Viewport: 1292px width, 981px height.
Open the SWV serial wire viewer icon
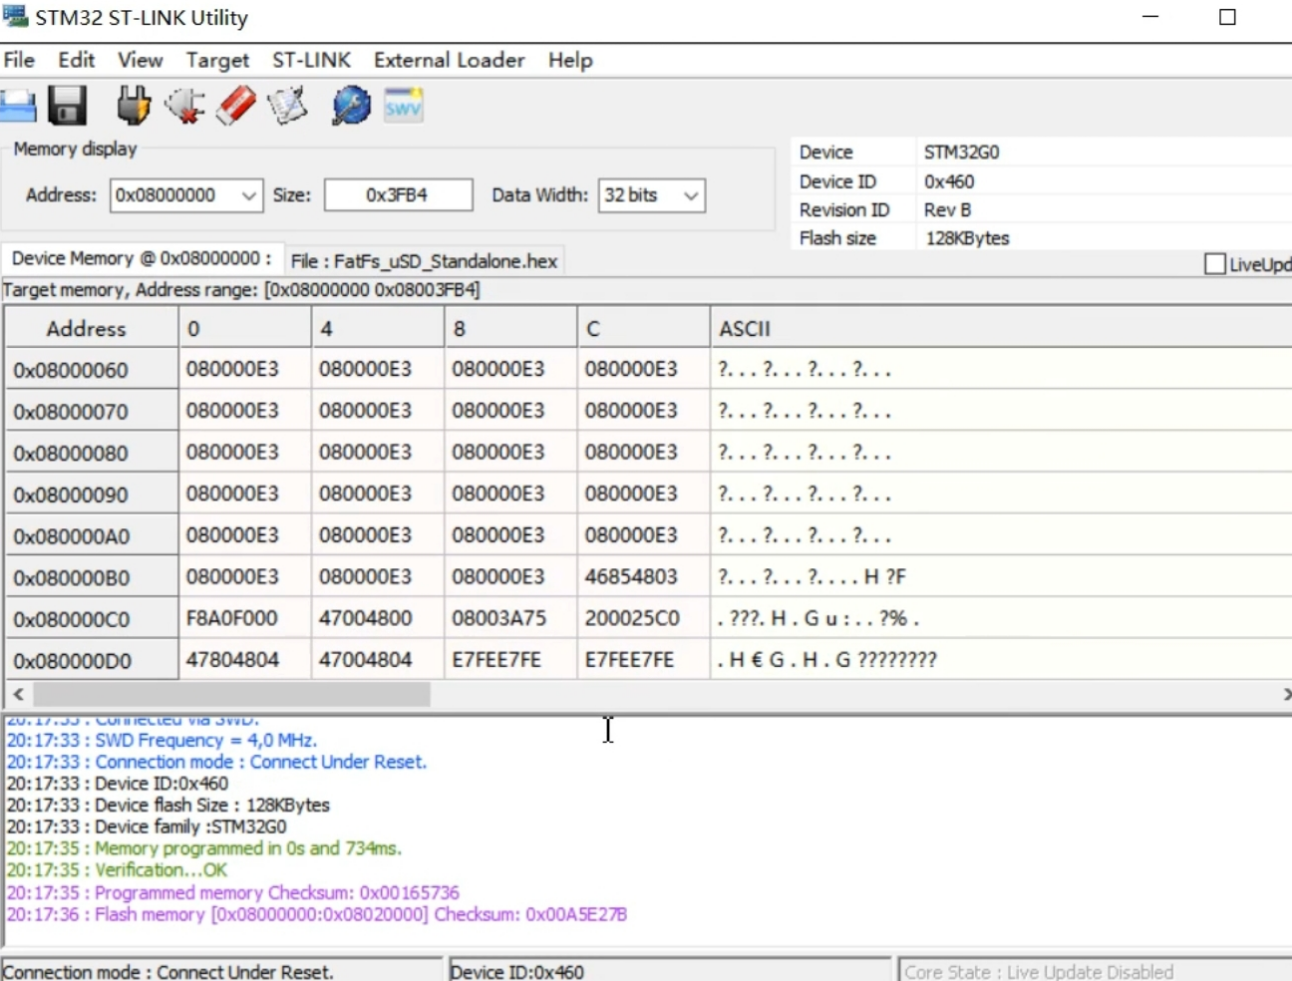(403, 106)
